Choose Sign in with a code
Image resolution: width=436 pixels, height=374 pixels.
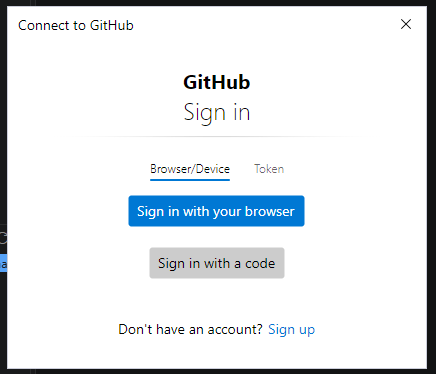click(217, 263)
